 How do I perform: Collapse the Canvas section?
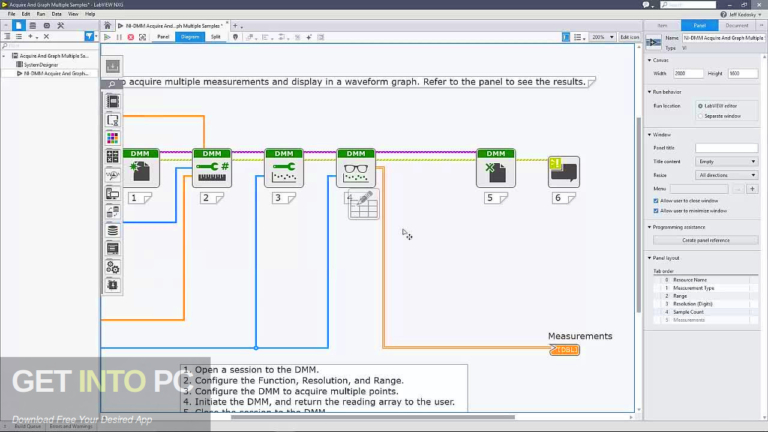650,60
